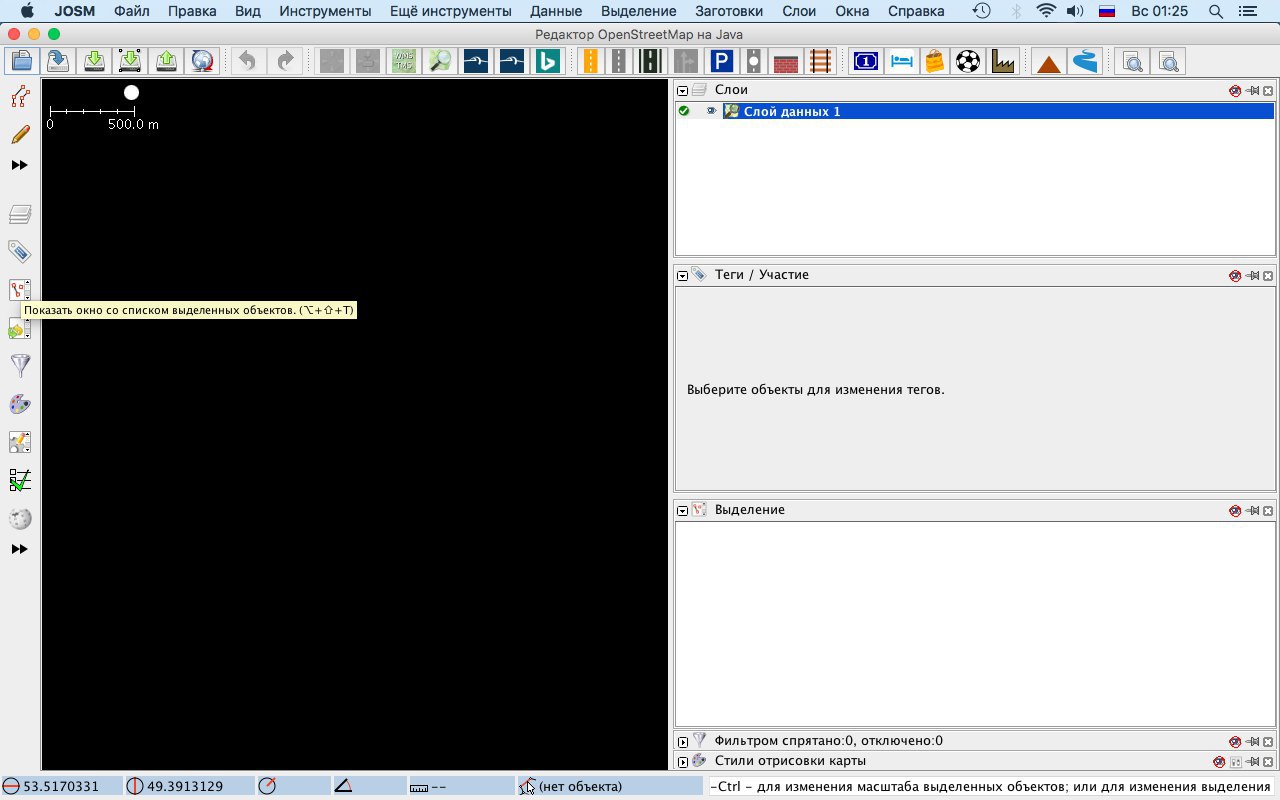Choose the brown peak triangle preset icon

point(1048,62)
